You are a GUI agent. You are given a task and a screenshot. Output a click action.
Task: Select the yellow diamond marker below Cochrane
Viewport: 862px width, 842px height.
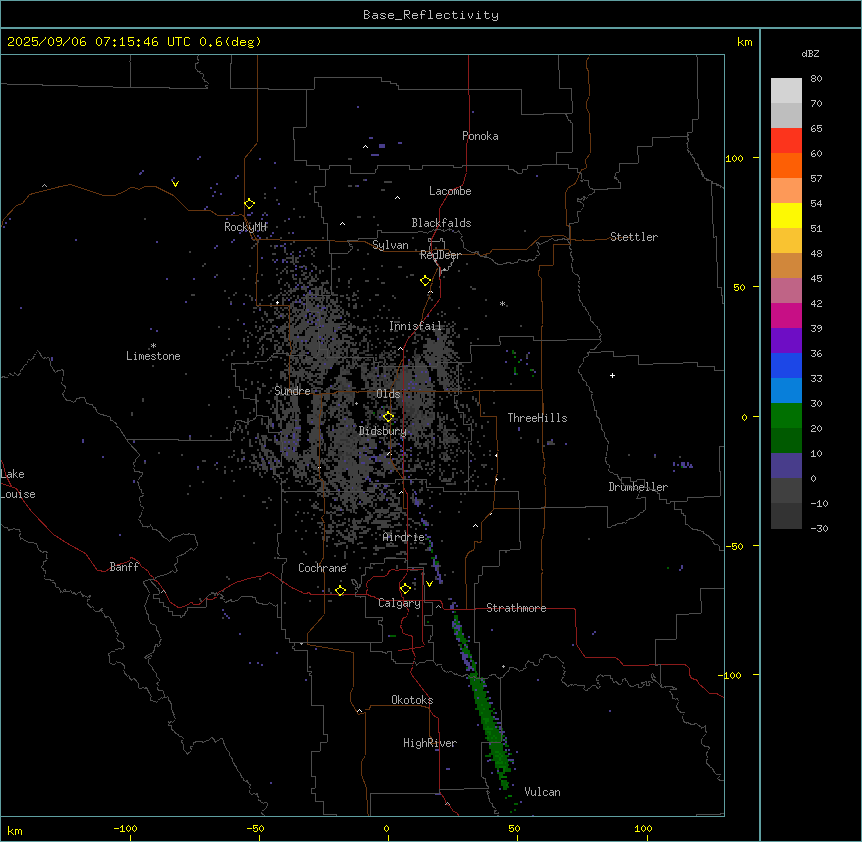(x=340, y=591)
